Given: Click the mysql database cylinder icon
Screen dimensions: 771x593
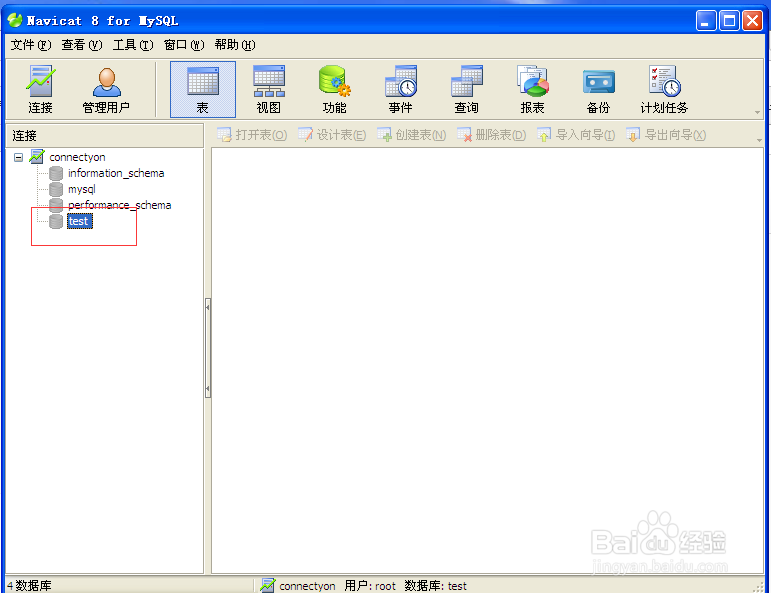Looking at the screenshot, I should [56, 189].
